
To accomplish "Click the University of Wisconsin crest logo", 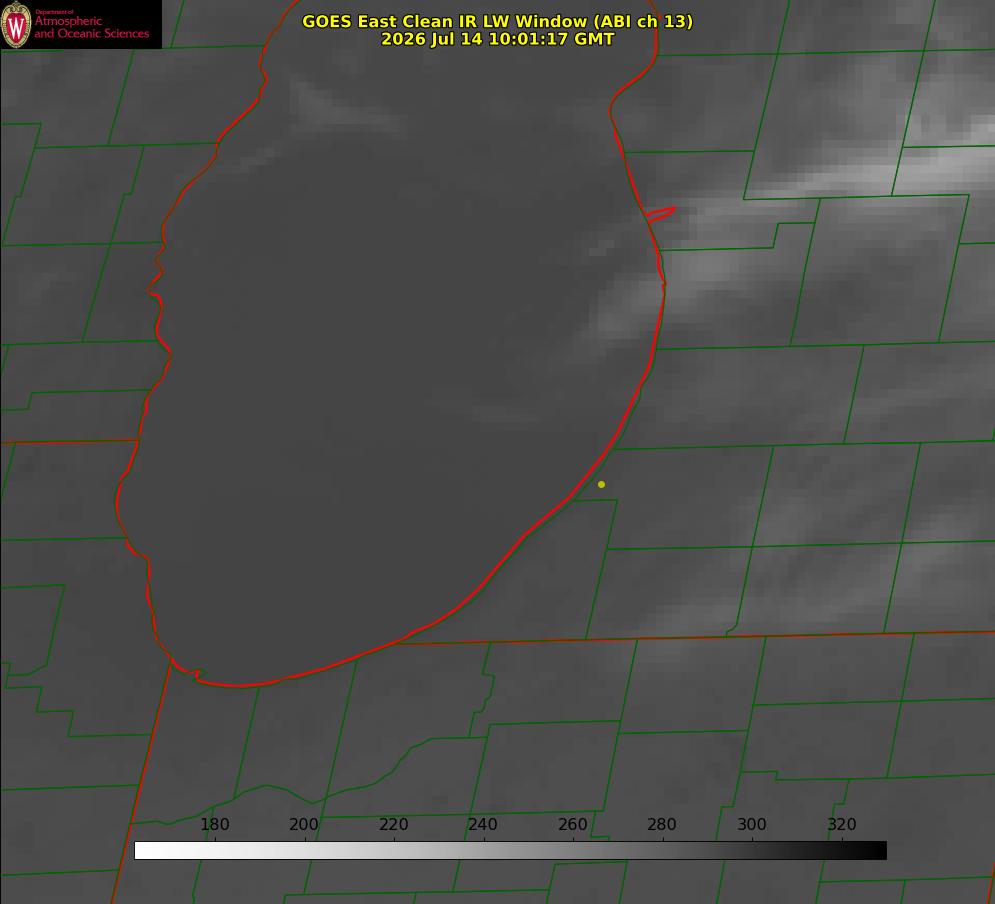I will [16, 24].
